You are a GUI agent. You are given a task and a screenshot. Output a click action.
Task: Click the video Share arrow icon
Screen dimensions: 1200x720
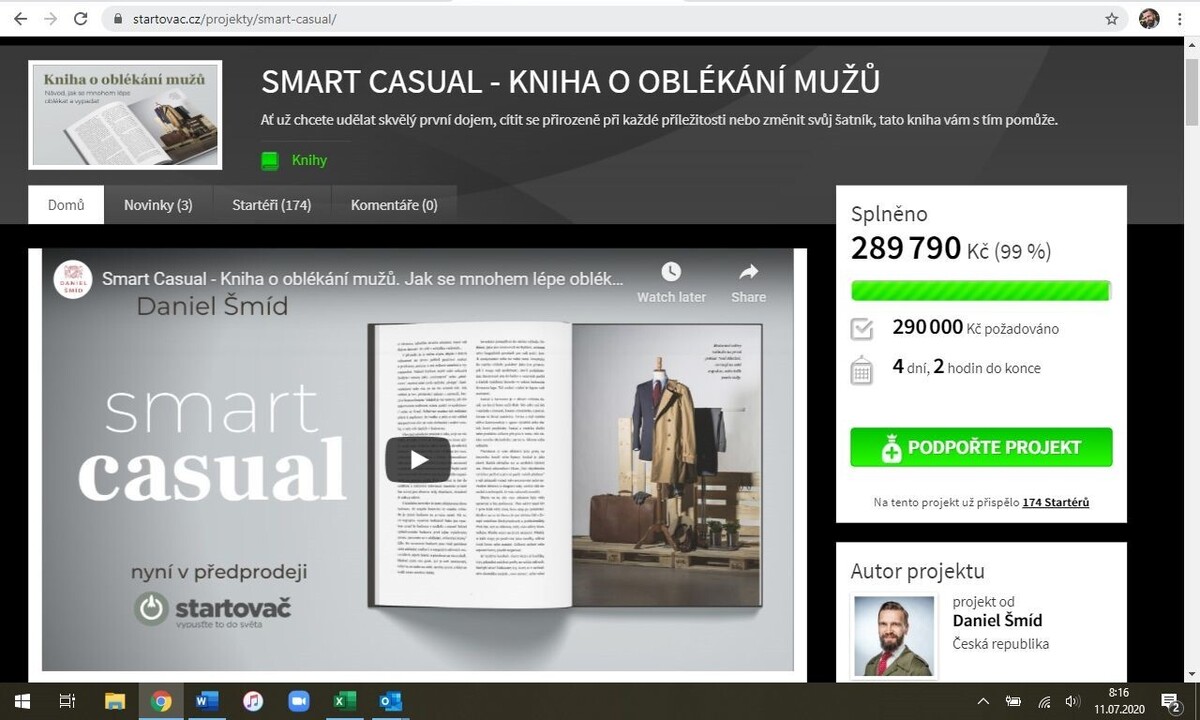[748, 272]
